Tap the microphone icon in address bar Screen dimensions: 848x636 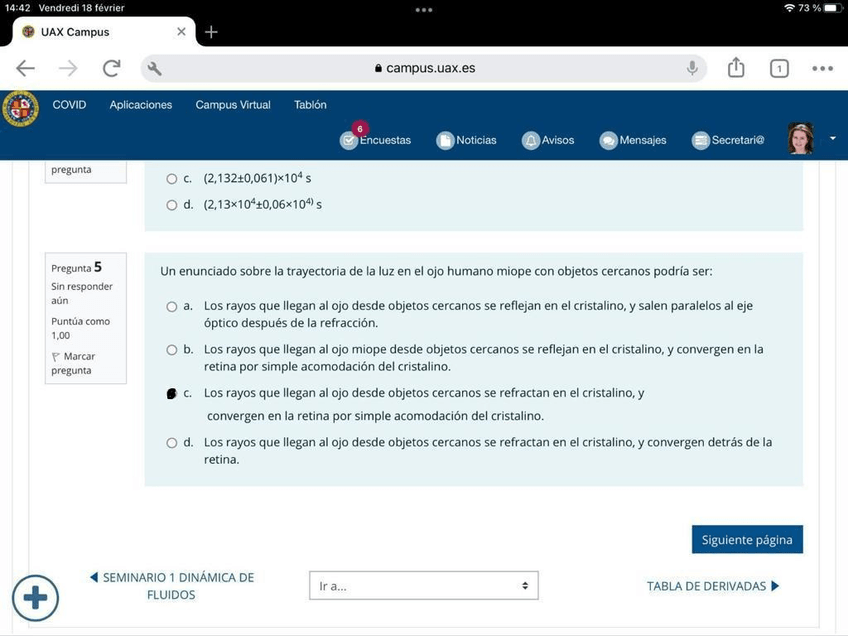(692, 68)
